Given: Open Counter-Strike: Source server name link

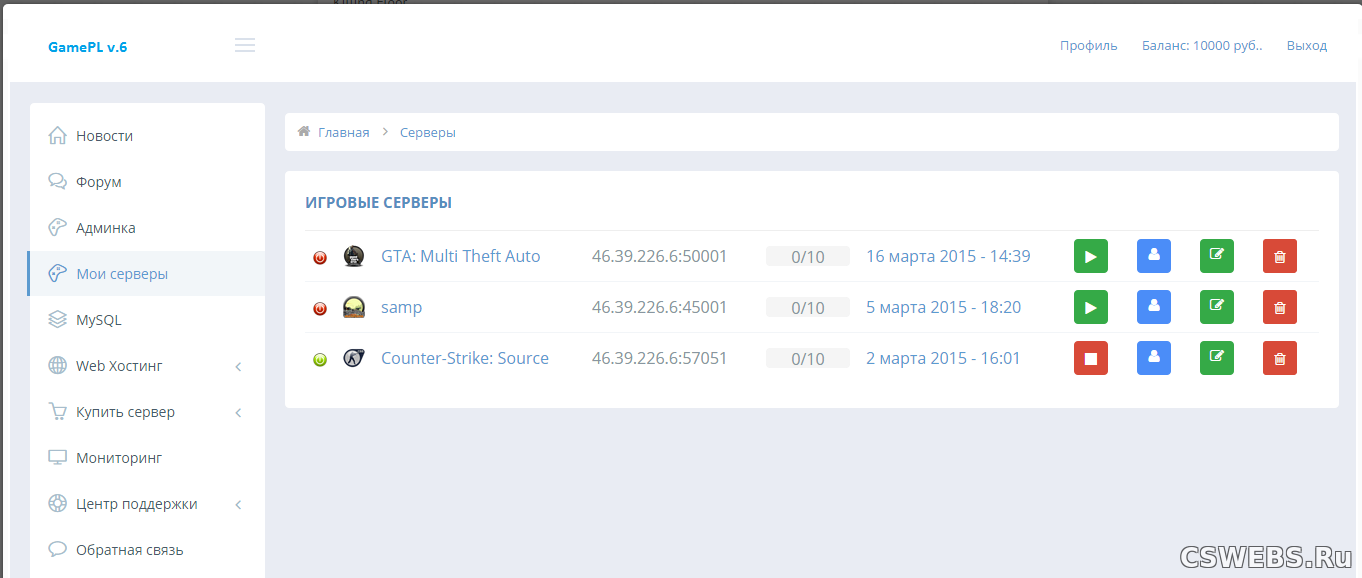Looking at the screenshot, I should click(465, 358).
